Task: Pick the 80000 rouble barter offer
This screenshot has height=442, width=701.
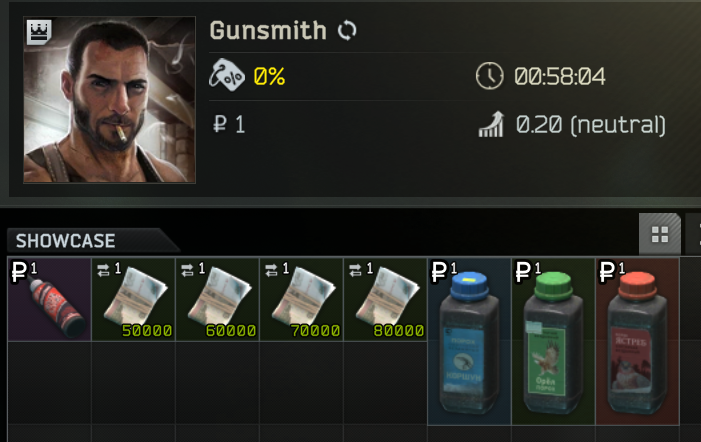Action: 385,299
